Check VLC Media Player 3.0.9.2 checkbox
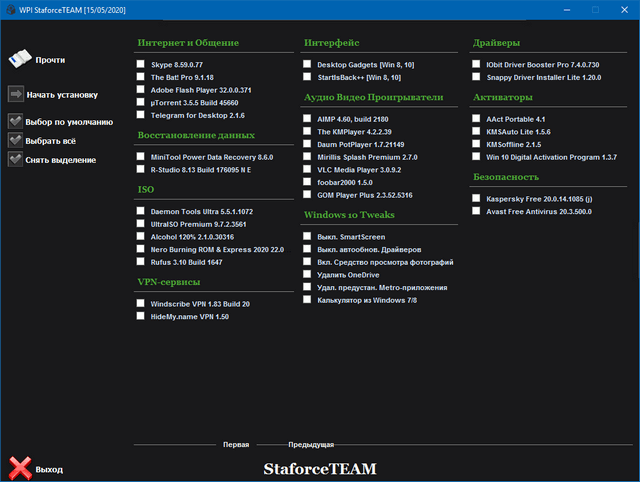640x482 pixels. point(307,169)
